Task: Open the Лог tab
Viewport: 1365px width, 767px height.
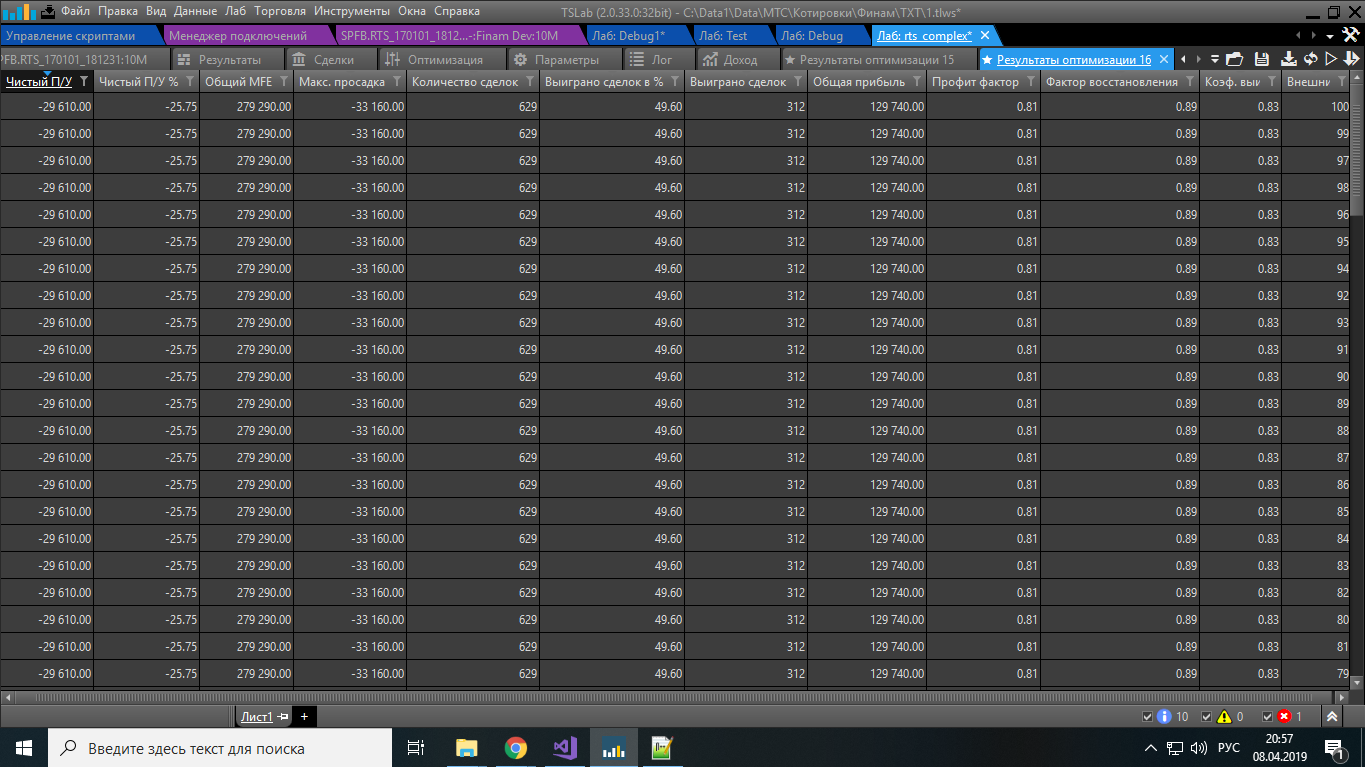Action: [661, 59]
